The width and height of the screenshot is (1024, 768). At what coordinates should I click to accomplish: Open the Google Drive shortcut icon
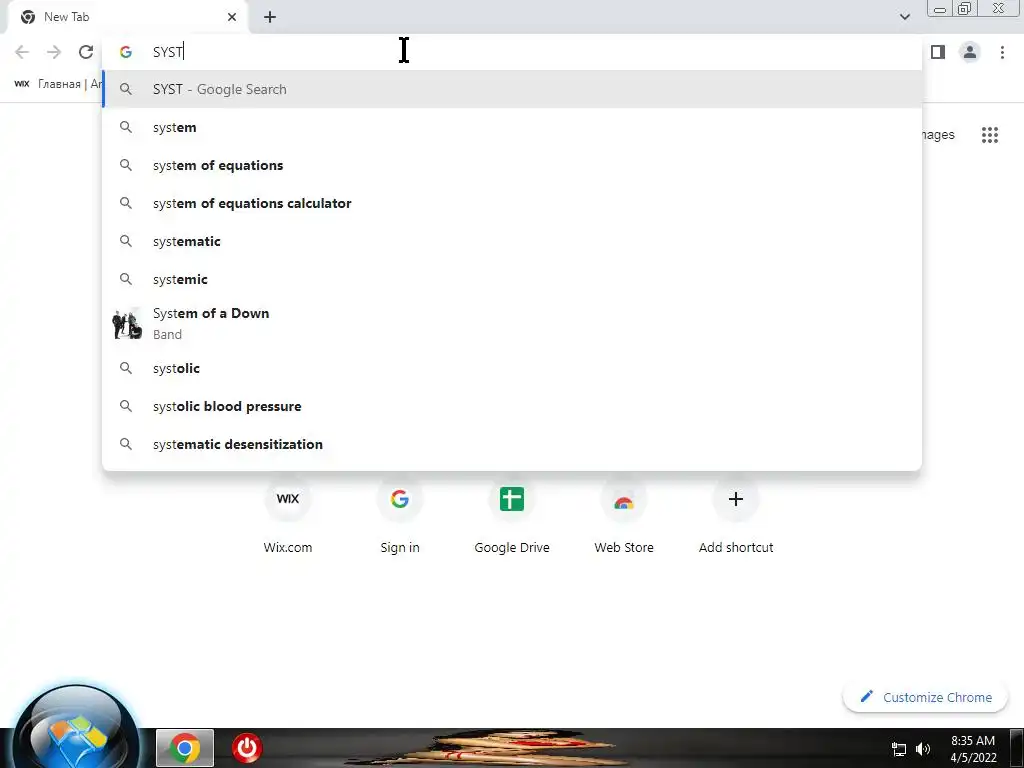pyautogui.click(x=512, y=499)
